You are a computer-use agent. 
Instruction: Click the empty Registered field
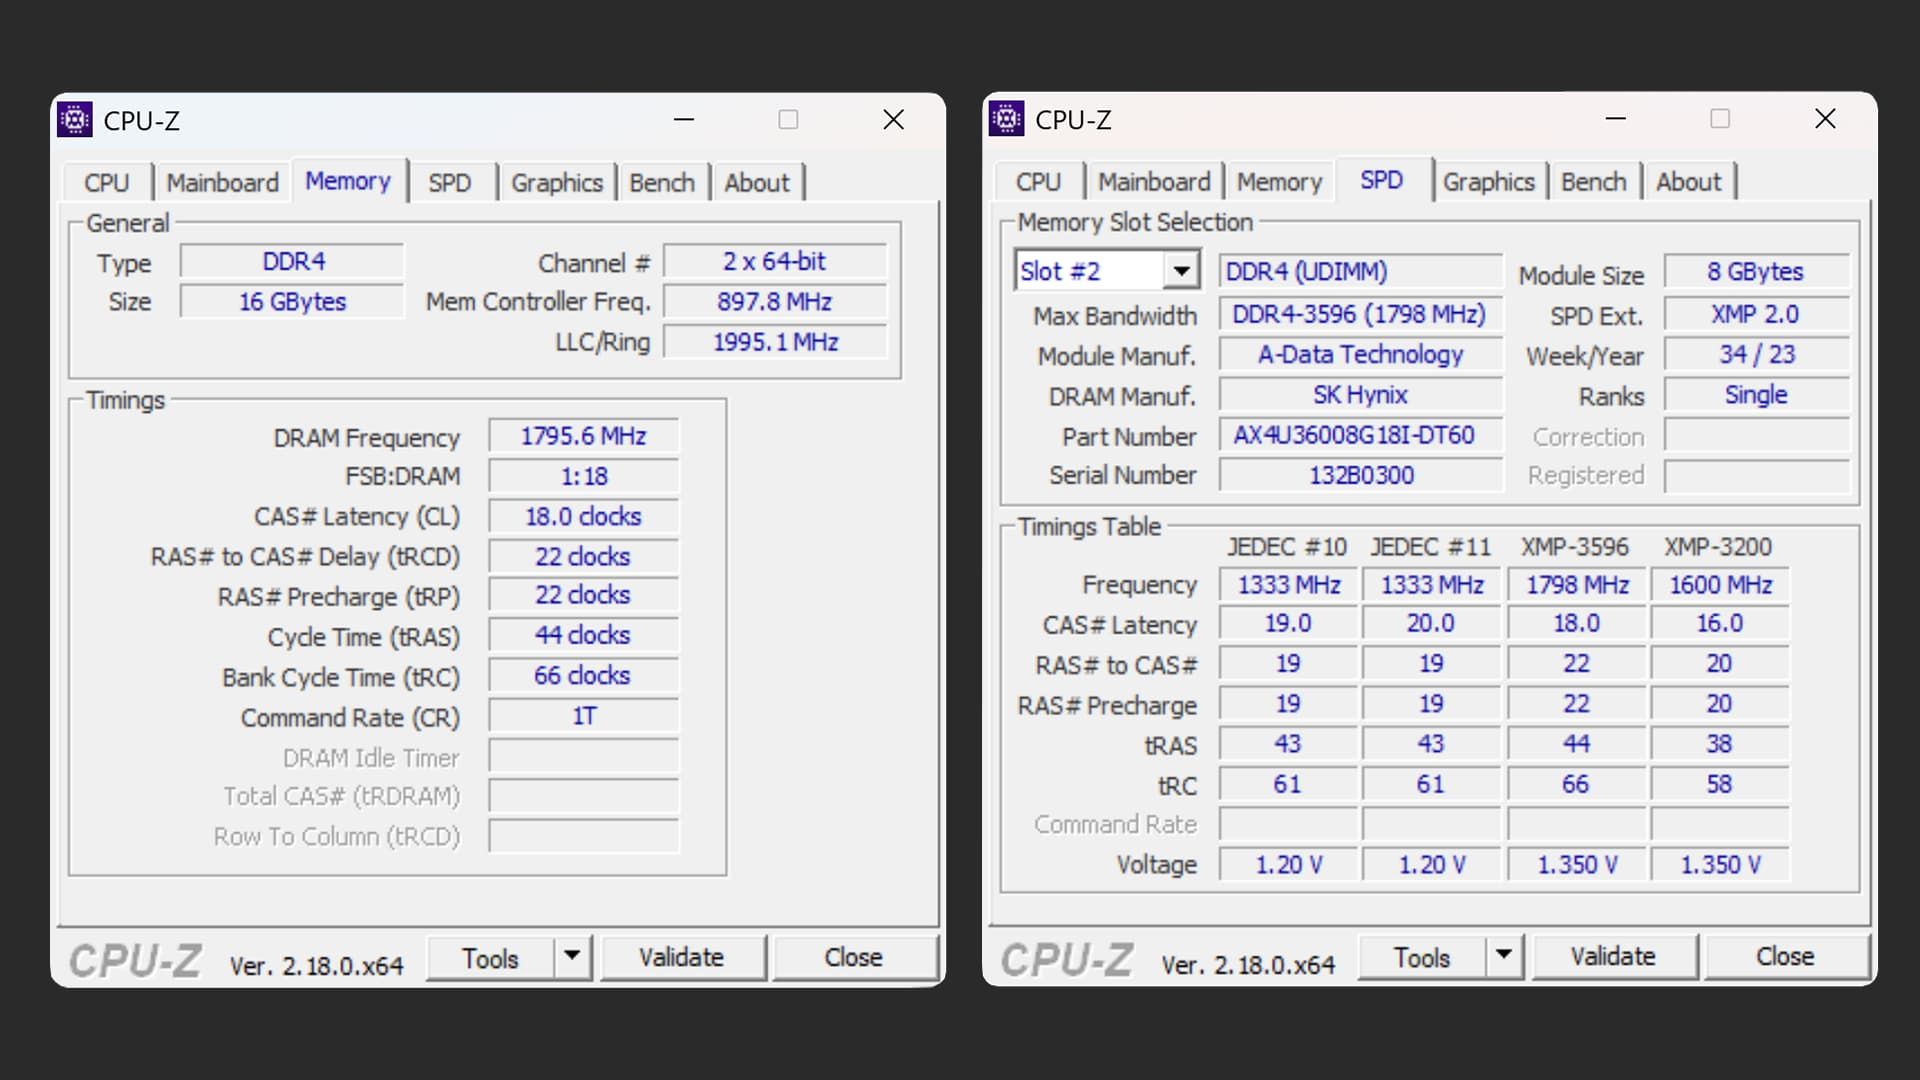coord(1756,476)
